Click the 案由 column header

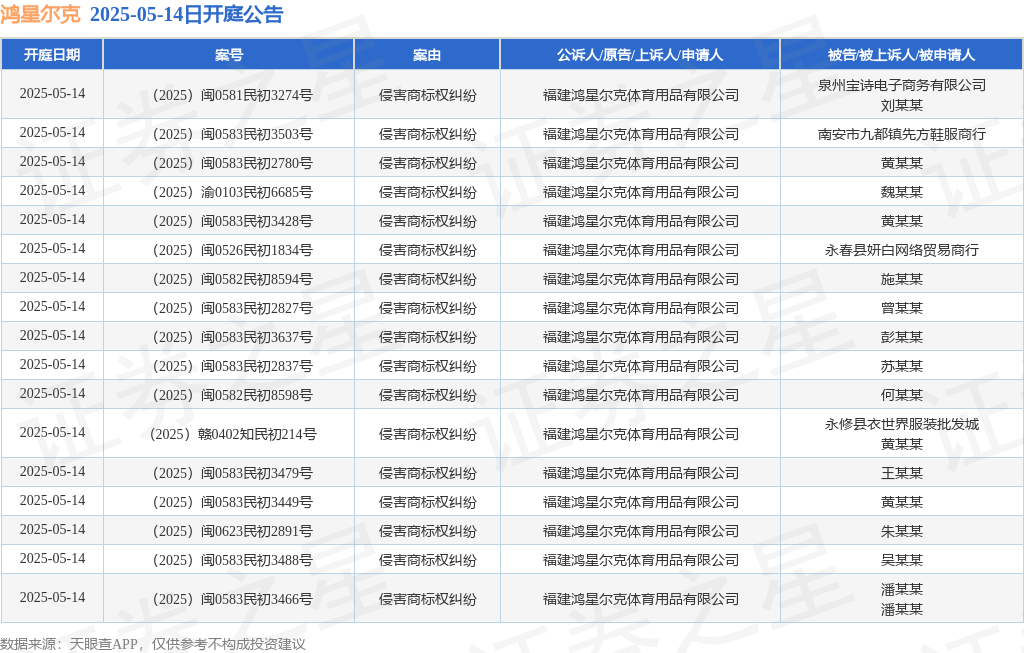[427, 55]
